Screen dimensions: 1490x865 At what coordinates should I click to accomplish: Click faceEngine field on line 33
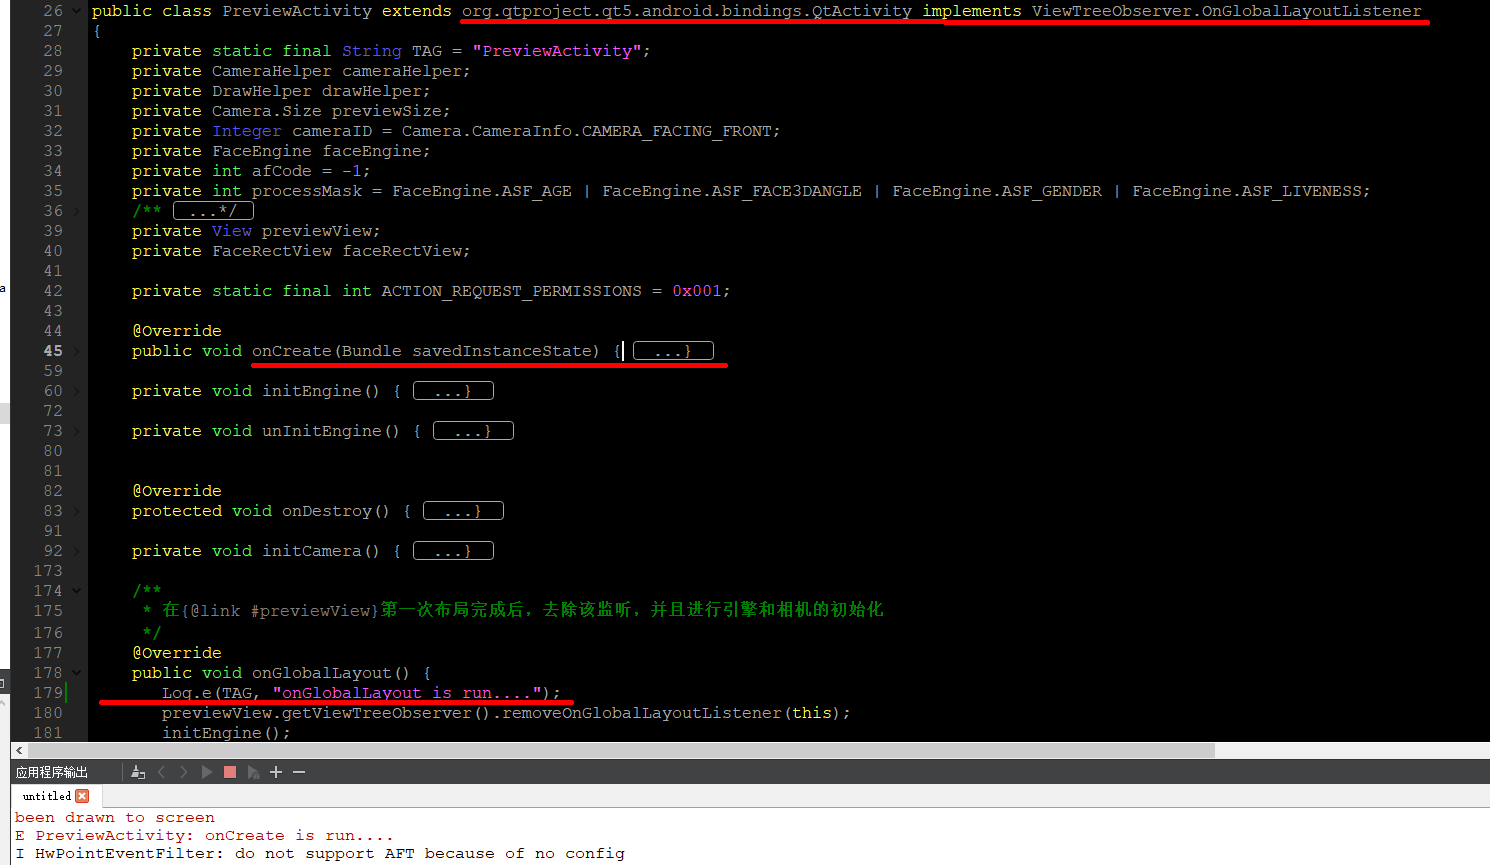coord(372,151)
